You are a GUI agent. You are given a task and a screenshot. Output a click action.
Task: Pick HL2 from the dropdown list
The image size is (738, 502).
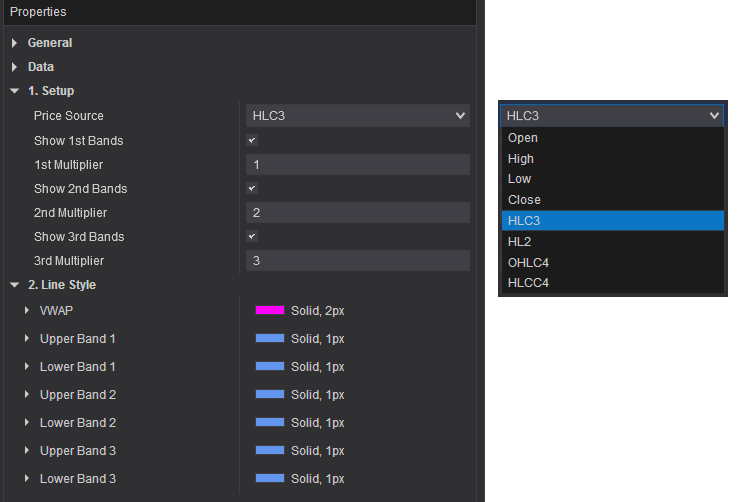coord(521,242)
